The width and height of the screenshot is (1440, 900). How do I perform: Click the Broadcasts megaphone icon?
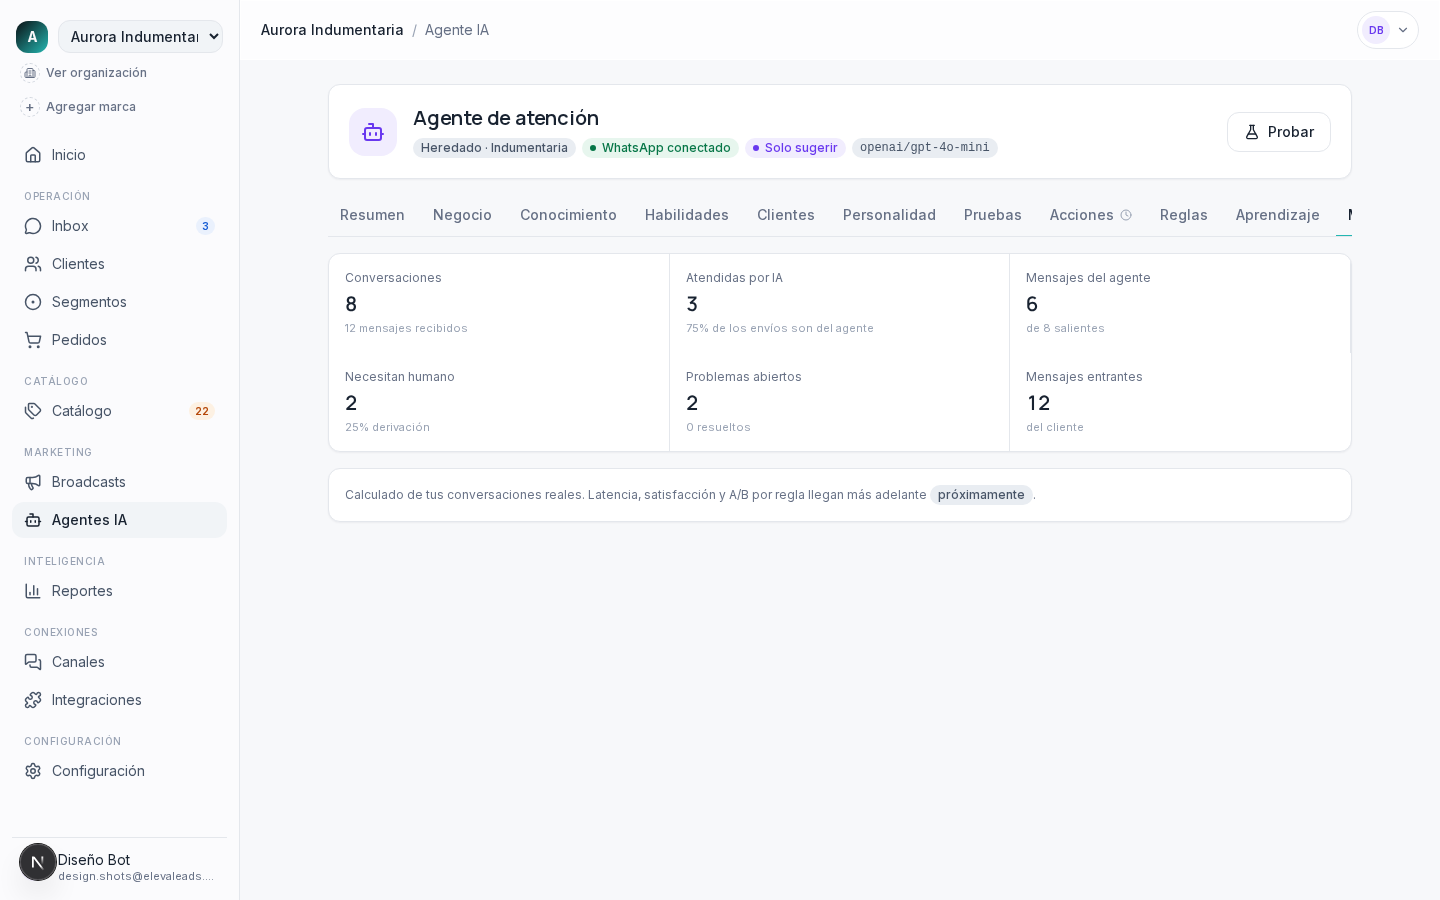(33, 482)
